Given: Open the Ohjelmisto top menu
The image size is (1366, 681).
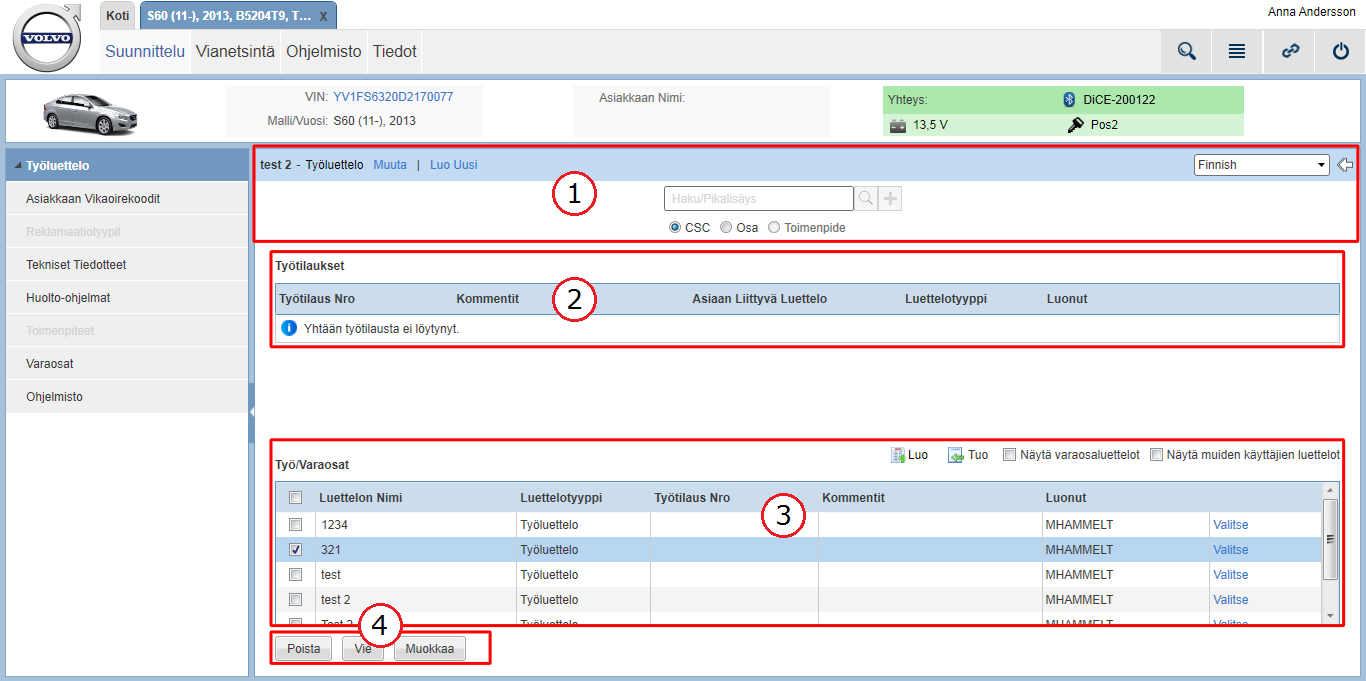Looking at the screenshot, I should point(324,51).
